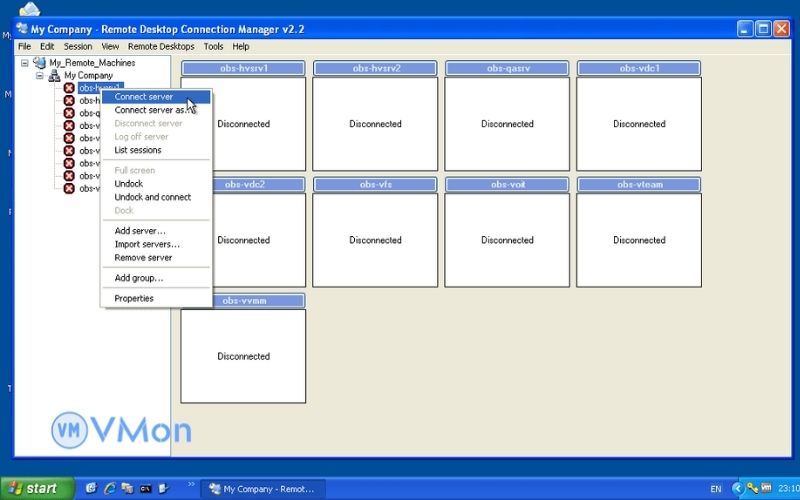Screen dimensions: 800x500
Task: Click the two-computers quick launch icon
Action: [x=127, y=488]
